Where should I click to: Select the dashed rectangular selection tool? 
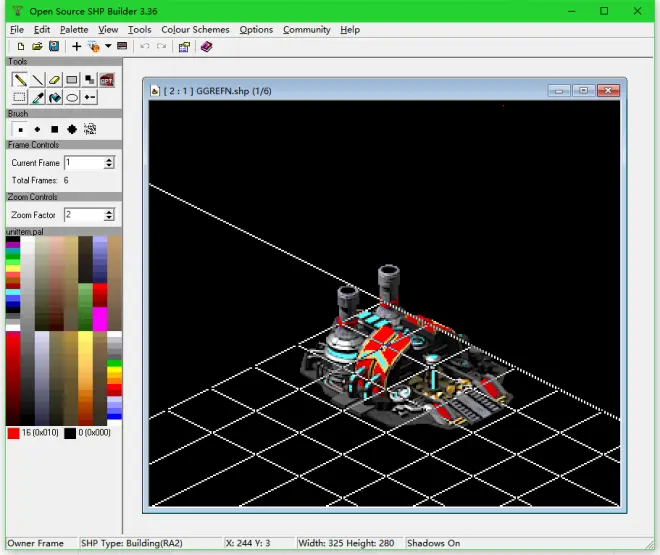pyautogui.click(x=19, y=98)
